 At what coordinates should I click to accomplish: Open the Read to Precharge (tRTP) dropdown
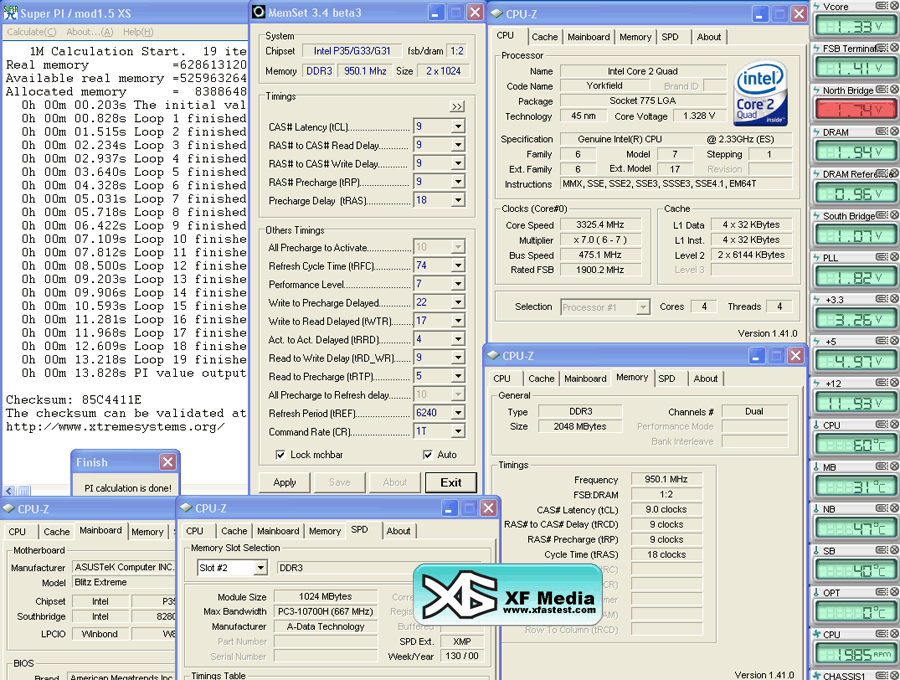458,376
